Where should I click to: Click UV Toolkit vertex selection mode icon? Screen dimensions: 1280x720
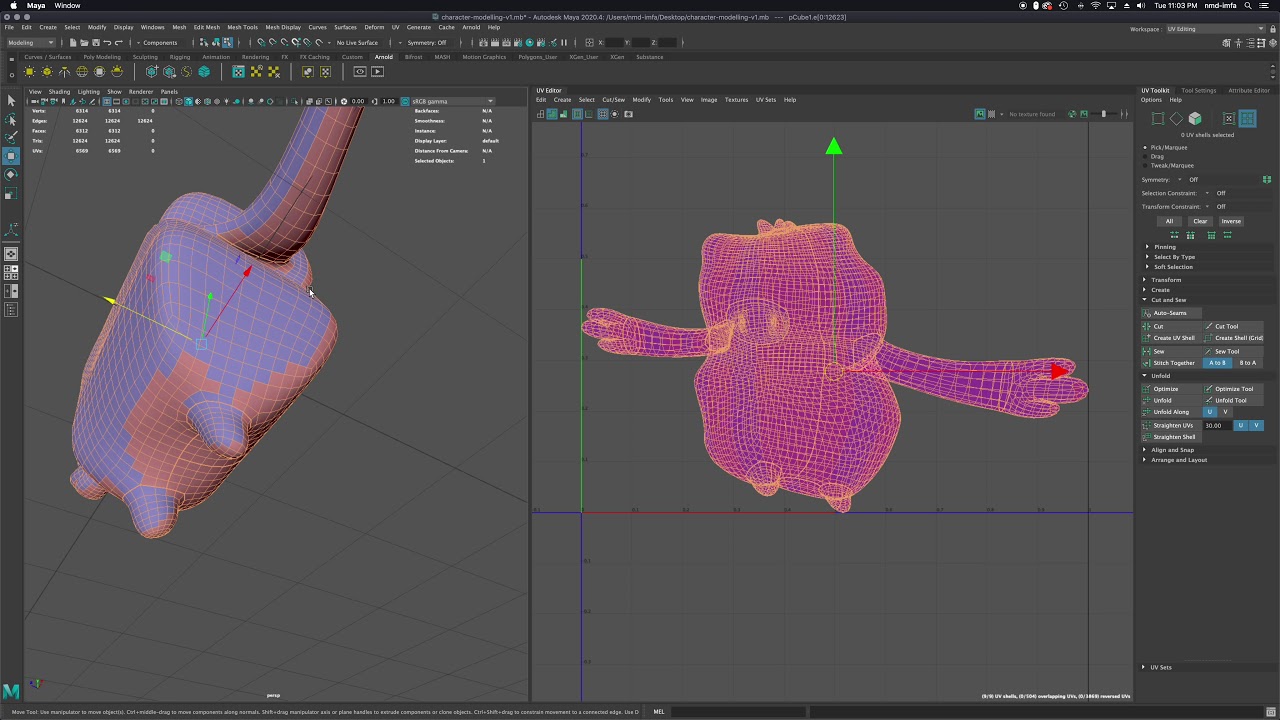coord(1158,119)
